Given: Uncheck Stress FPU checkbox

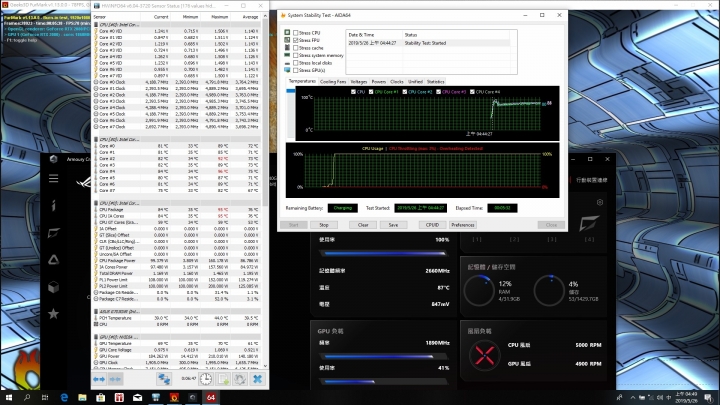Looking at the screenshot, I should coord(296,40).
